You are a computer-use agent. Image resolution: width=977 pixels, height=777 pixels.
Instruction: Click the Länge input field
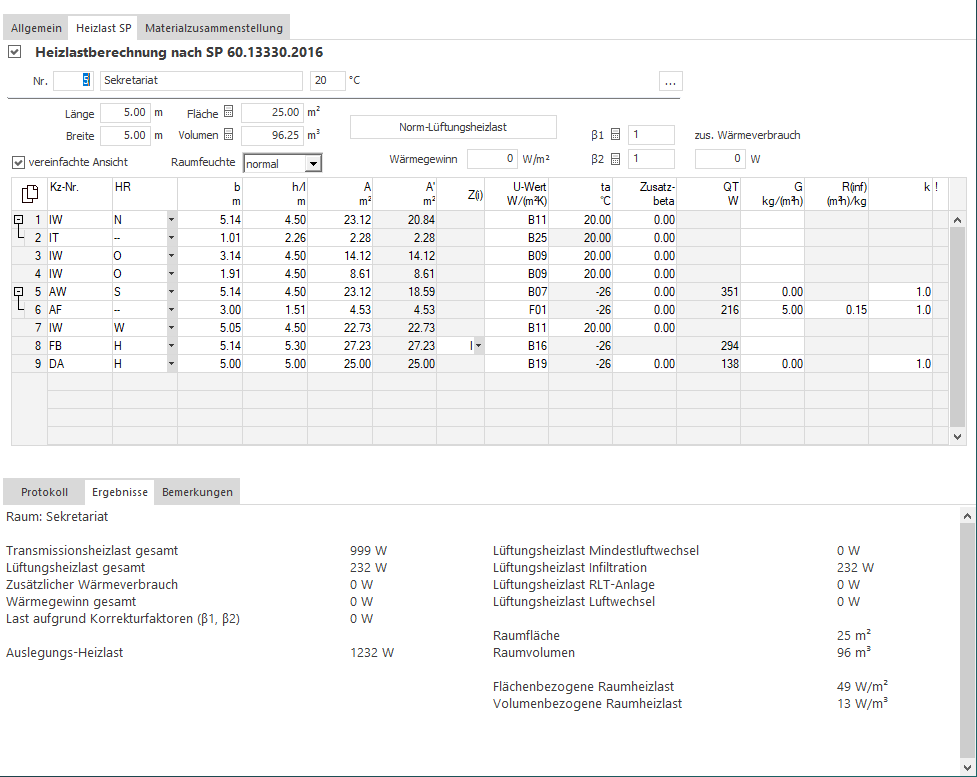click(x=125, y=113)
